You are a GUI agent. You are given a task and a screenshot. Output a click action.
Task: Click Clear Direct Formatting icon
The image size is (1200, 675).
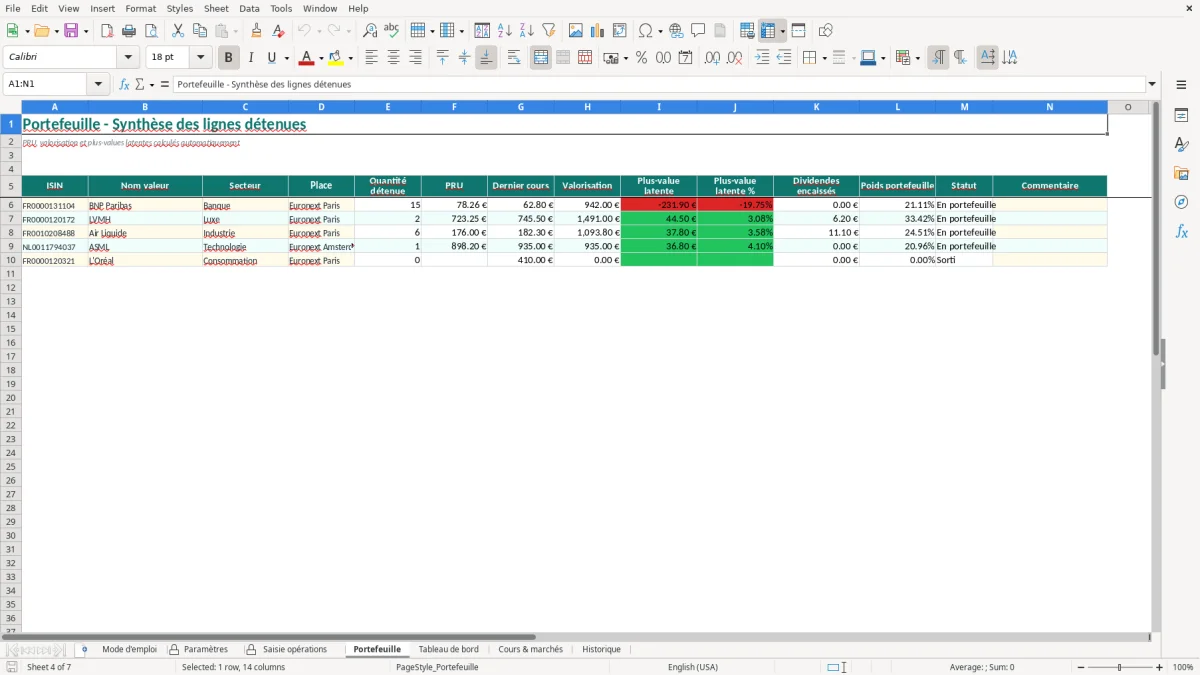(x=278, y=31)
